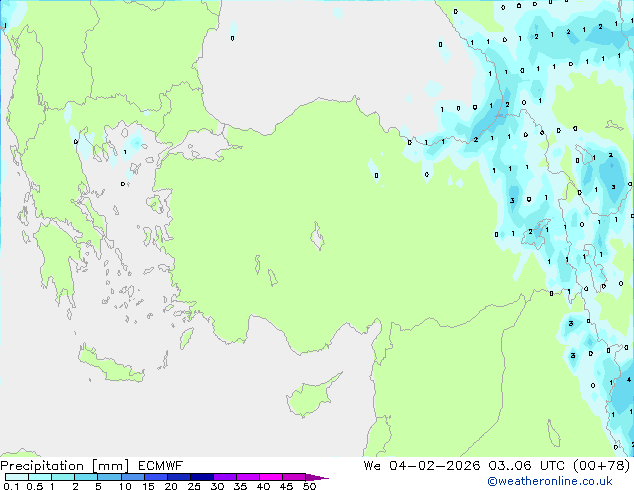
Task: Click the 'We' weekday label
Action: coord(372,466)
